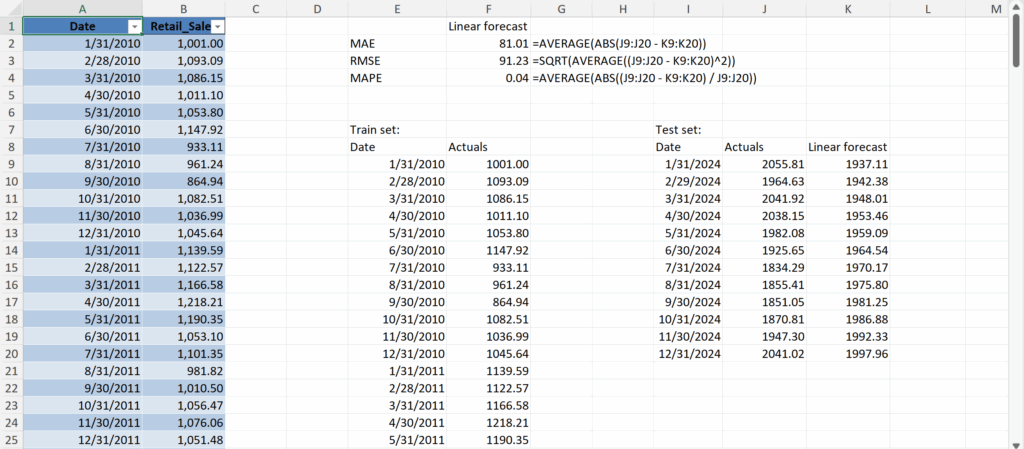This screenshot has height=449, width=1024.
Task: Open the Retail_Sales column filter dropdown
Action: [218, 27]
